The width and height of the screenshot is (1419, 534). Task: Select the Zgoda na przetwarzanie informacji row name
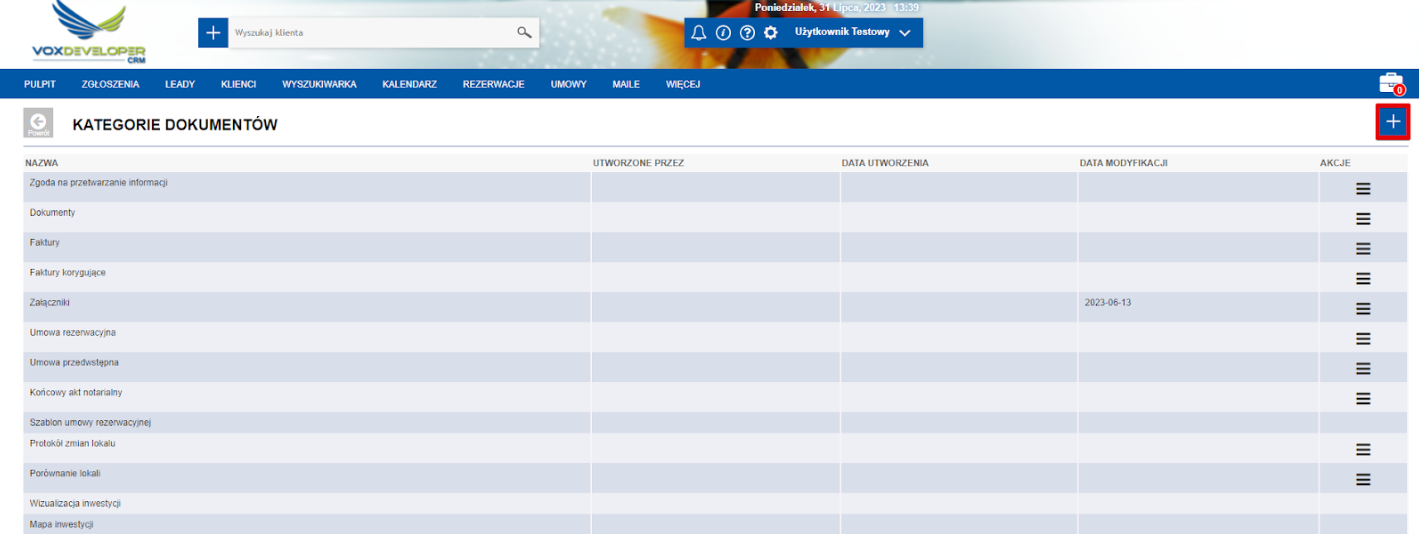(98, 183)
